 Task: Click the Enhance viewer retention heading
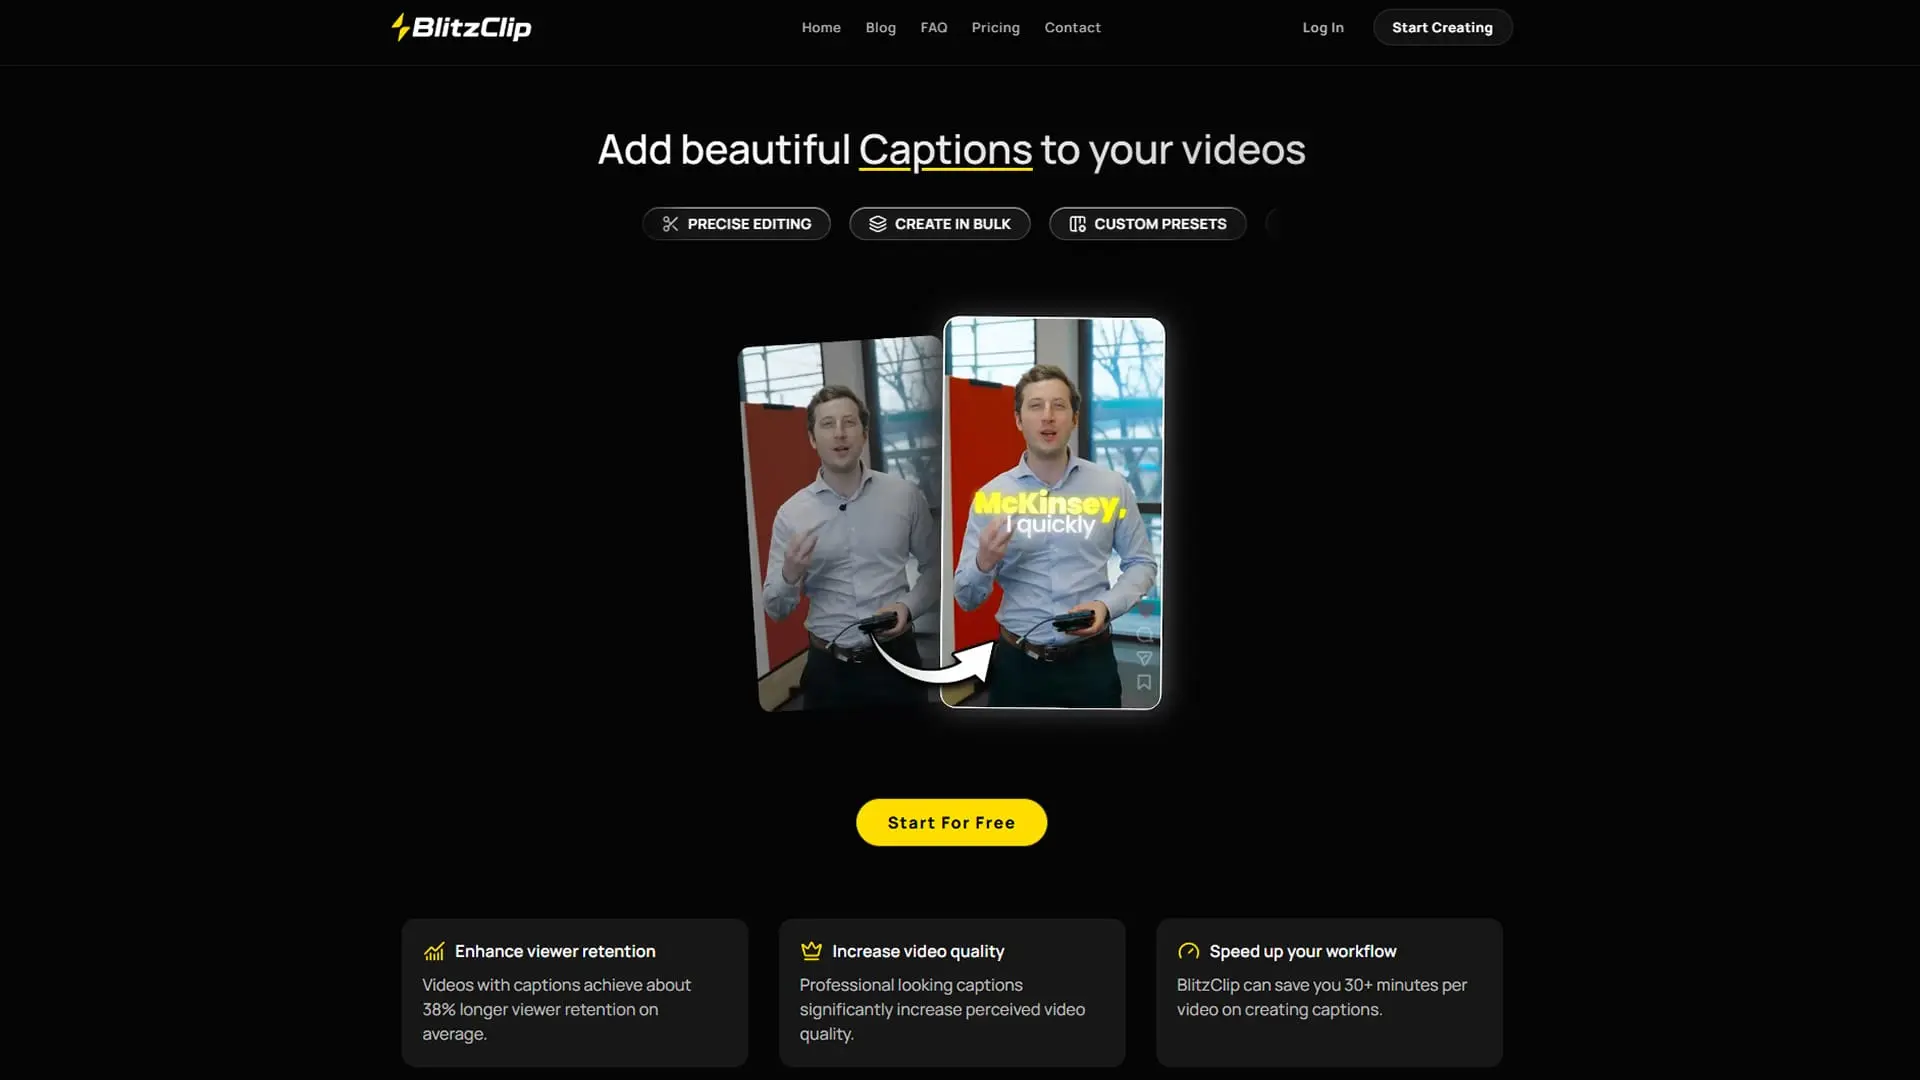pos(555,951)
